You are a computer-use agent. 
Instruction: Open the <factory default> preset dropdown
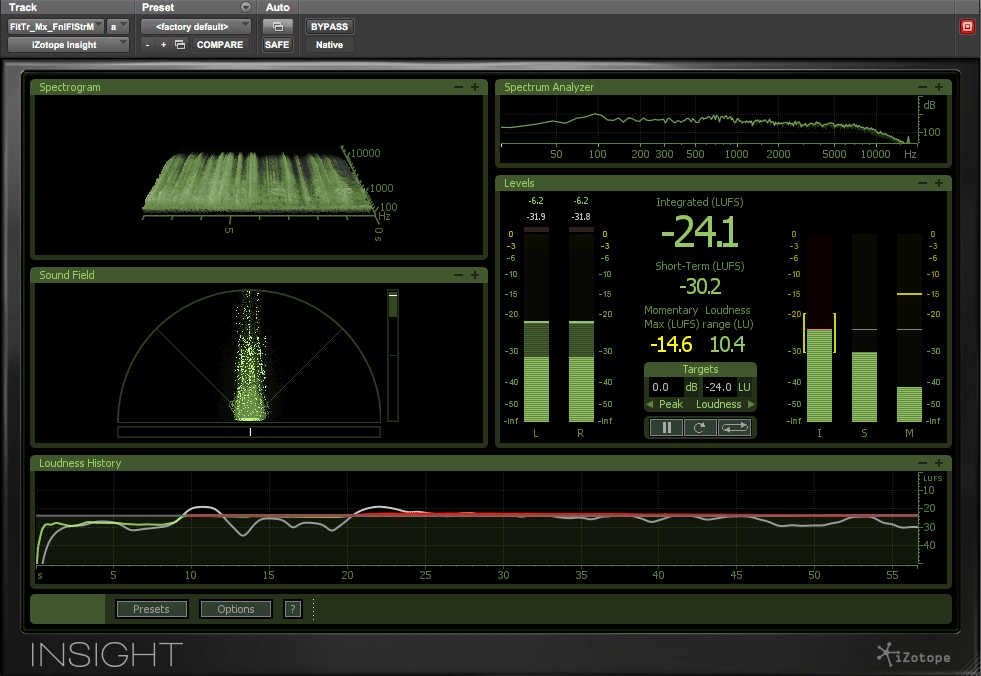tap(195, 26)
